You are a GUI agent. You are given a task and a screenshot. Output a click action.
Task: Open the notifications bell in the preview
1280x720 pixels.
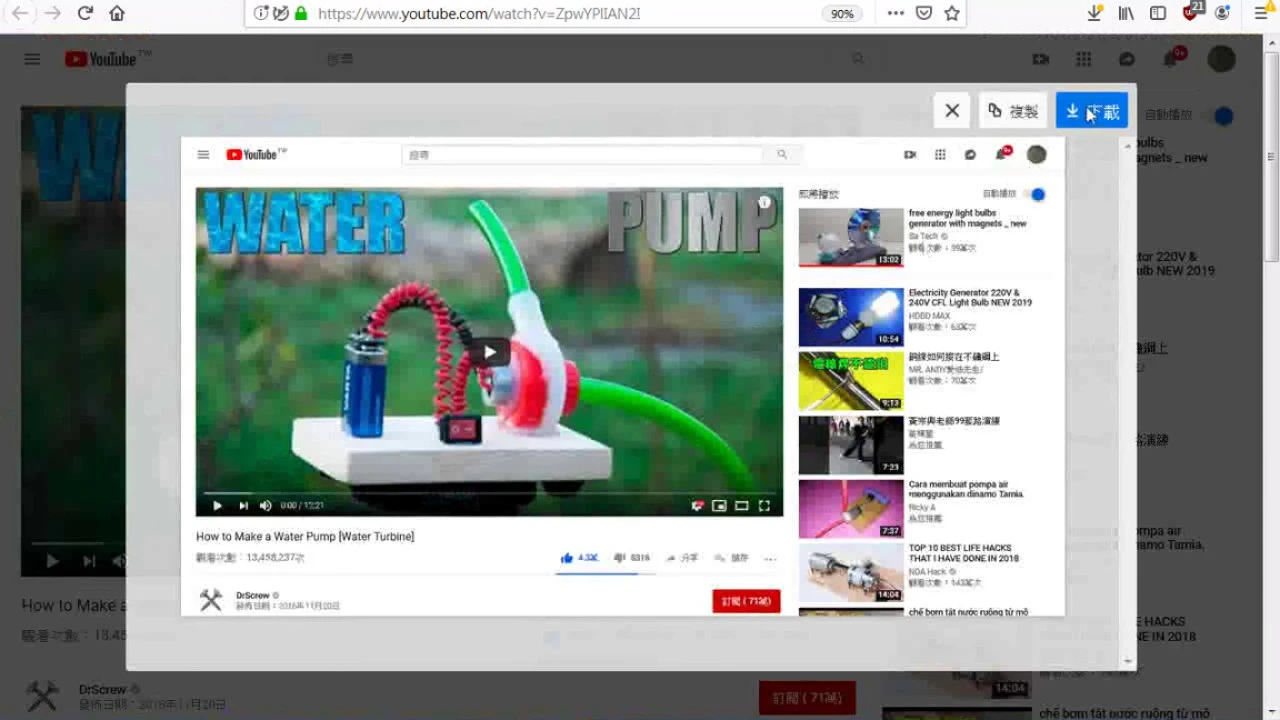click(x=1002, y=154)
